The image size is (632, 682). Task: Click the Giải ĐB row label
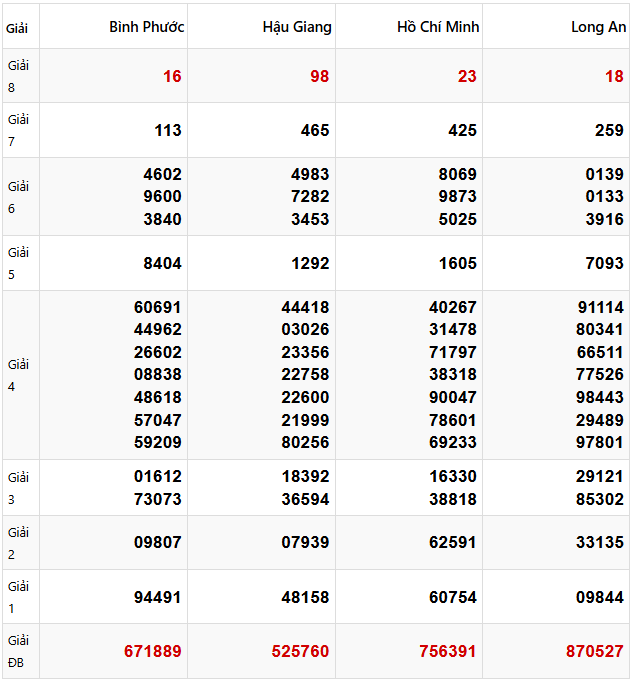(x=19, y=650)
